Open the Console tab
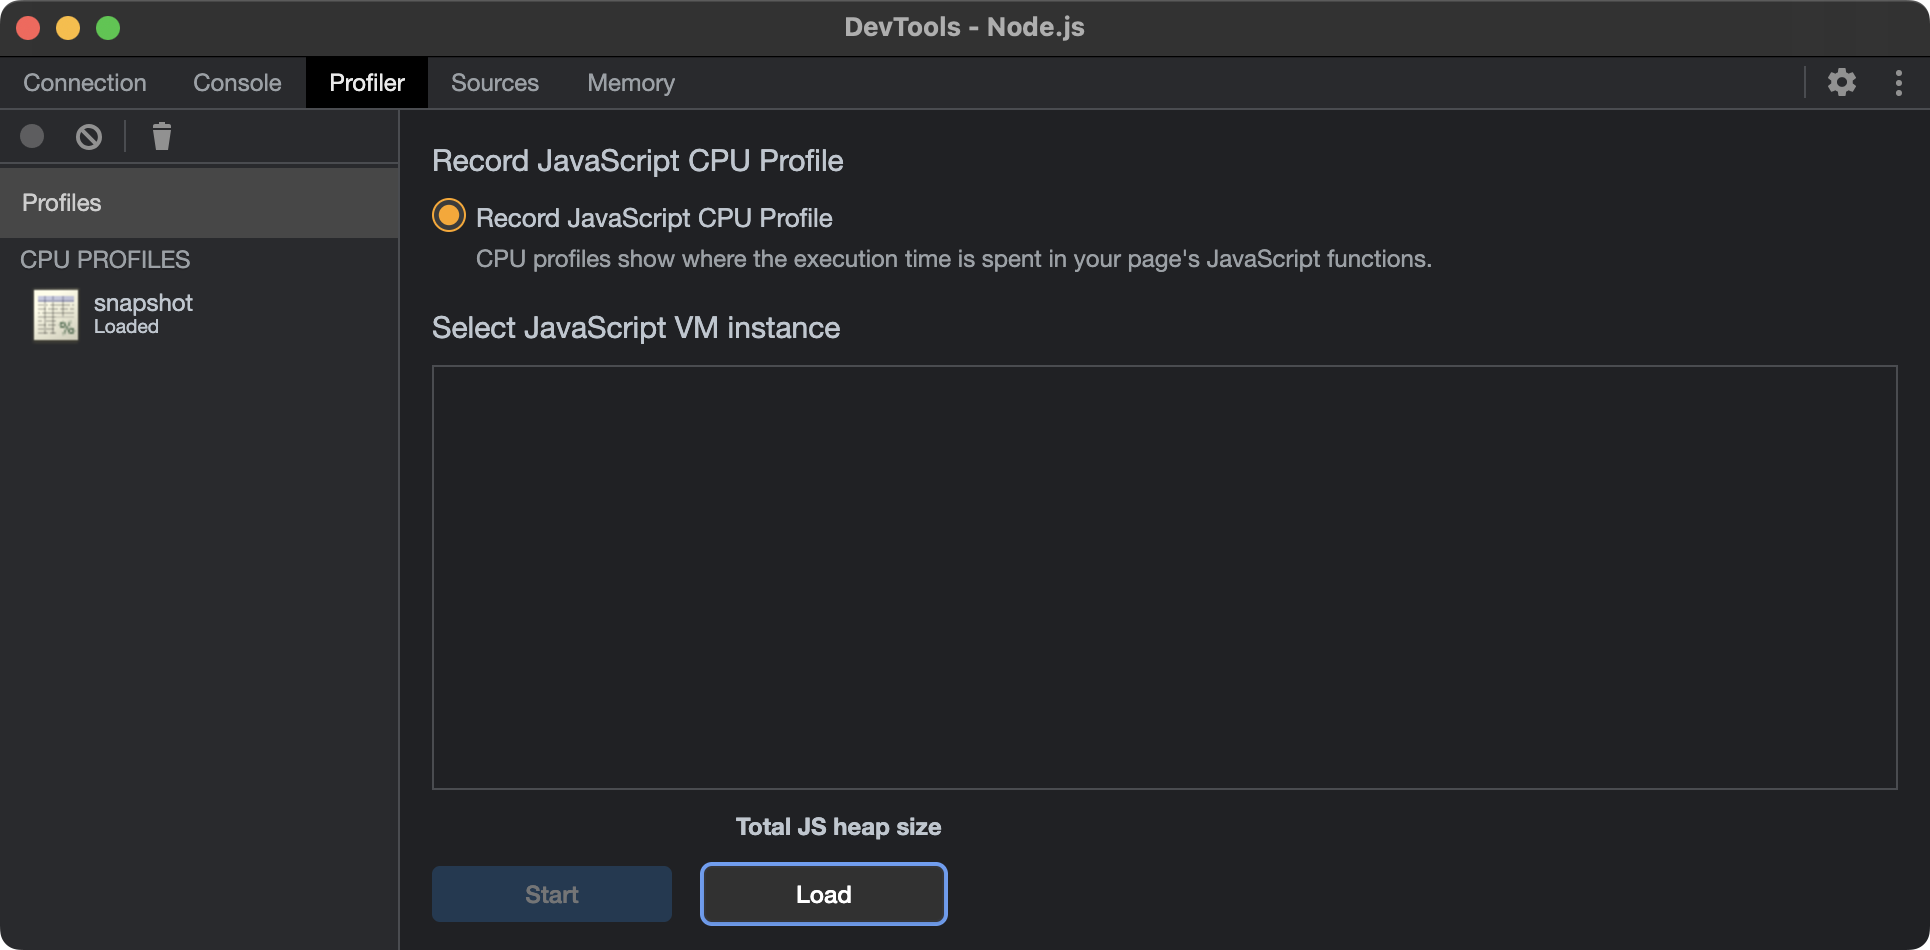1930x950 pixels. [237, 83]
